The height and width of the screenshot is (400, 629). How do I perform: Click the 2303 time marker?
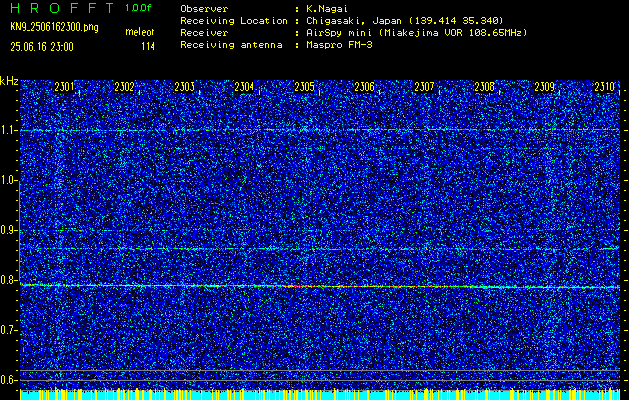click(x=185, y=87)
